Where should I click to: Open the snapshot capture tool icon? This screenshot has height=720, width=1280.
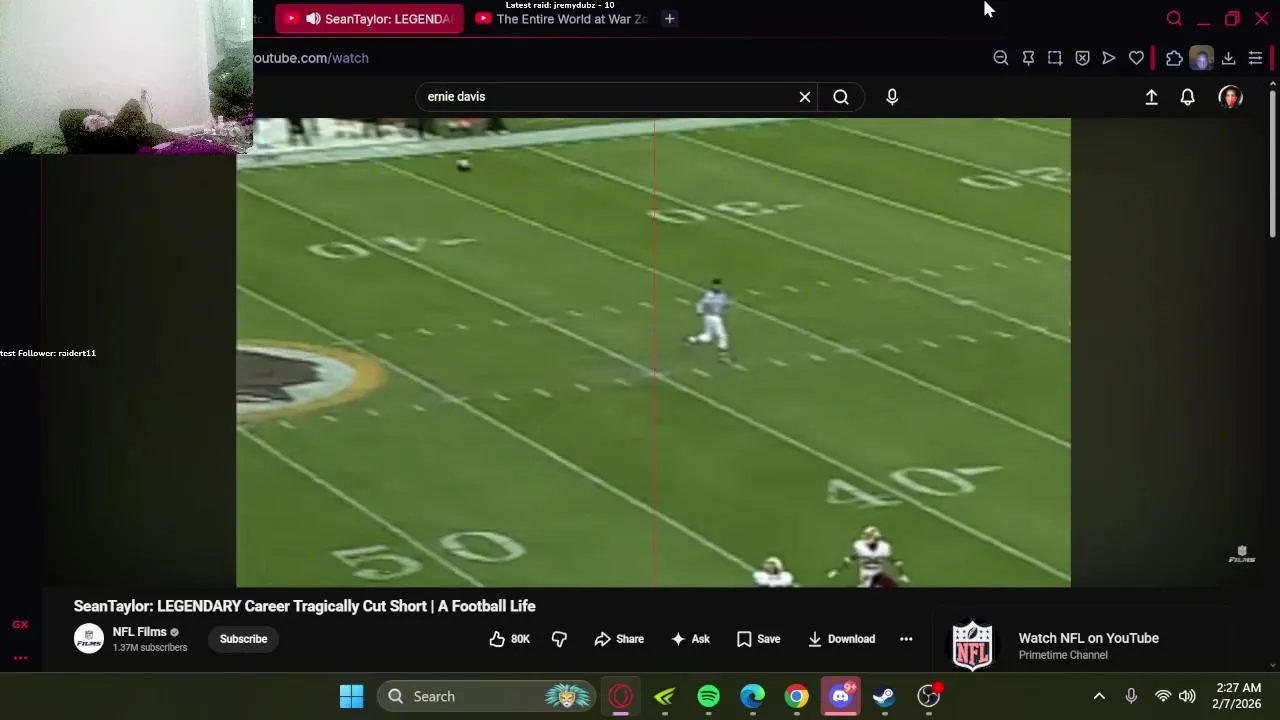click(x=1055, y=58)
